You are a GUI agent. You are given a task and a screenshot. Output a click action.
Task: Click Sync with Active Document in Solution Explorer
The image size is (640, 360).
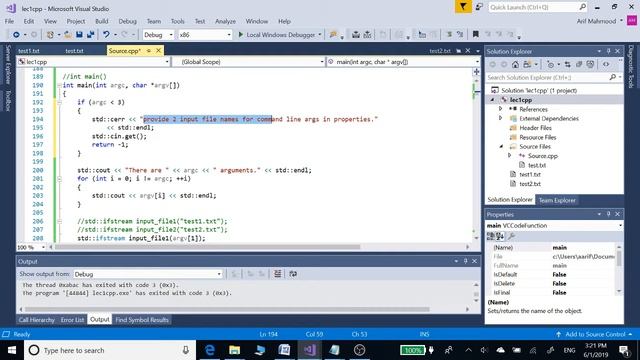pyautogui.click(x=568, y=64)
